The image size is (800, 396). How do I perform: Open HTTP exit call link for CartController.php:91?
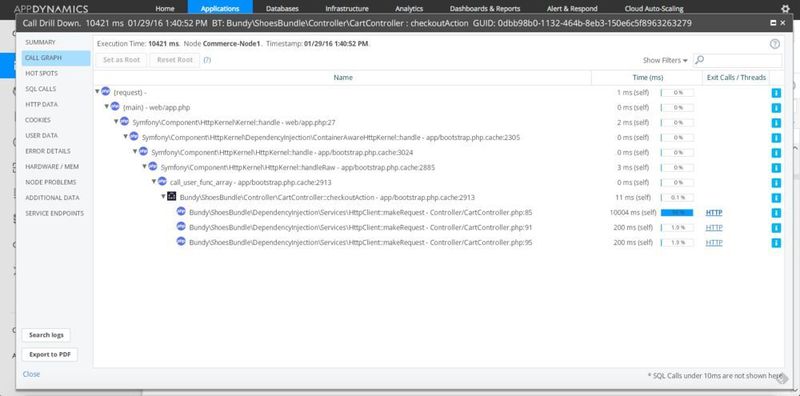coord(714,228)
